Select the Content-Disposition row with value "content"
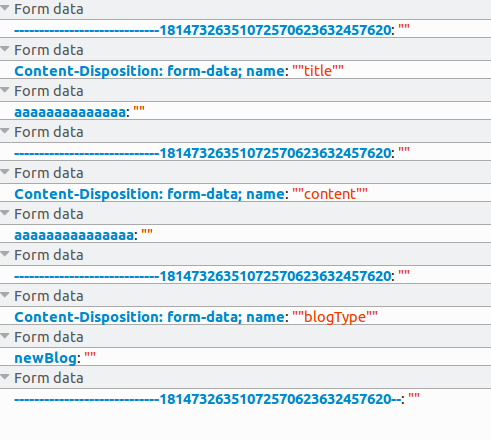Viewport: 491px width, 440px height. pos(245,194)
